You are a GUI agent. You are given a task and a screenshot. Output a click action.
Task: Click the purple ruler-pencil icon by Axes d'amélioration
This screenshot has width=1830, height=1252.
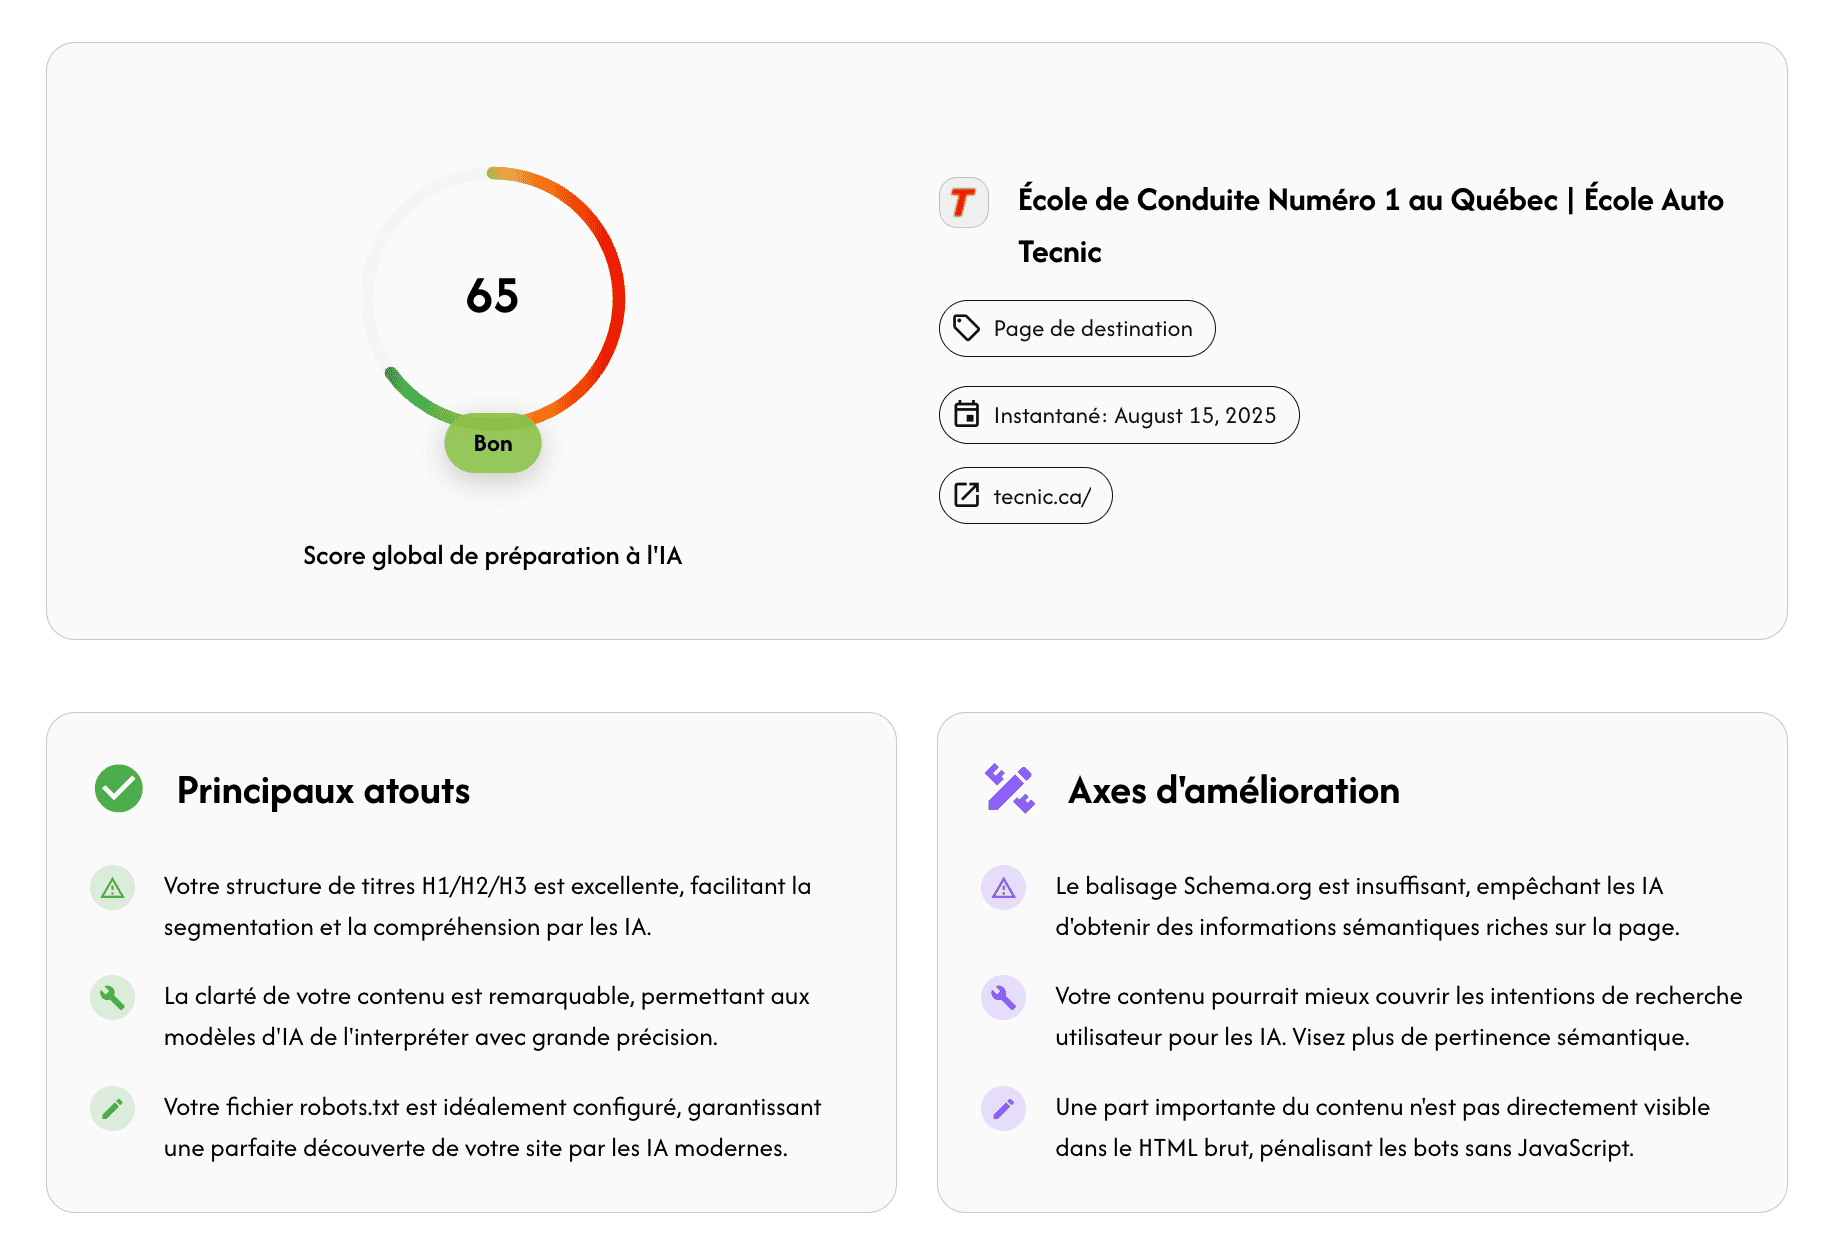(1009, 789)
